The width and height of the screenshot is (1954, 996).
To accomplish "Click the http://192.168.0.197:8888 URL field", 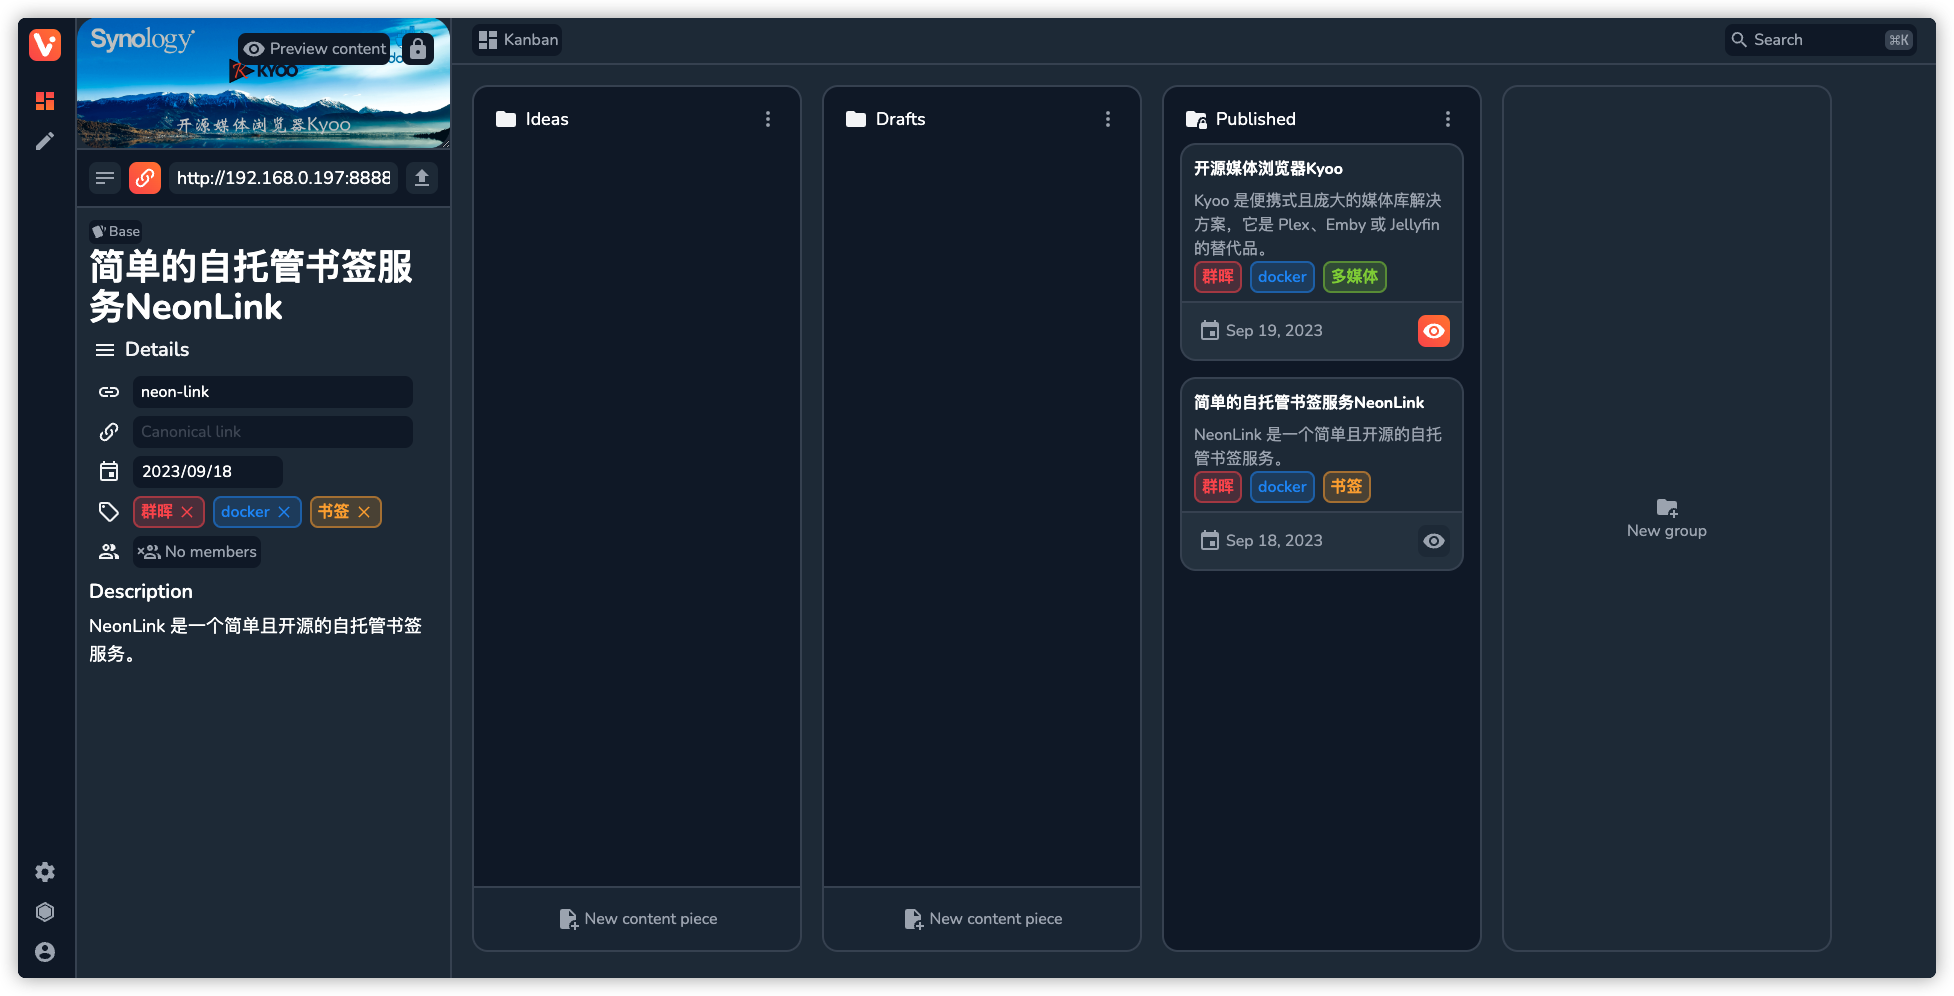I will 284,178.
